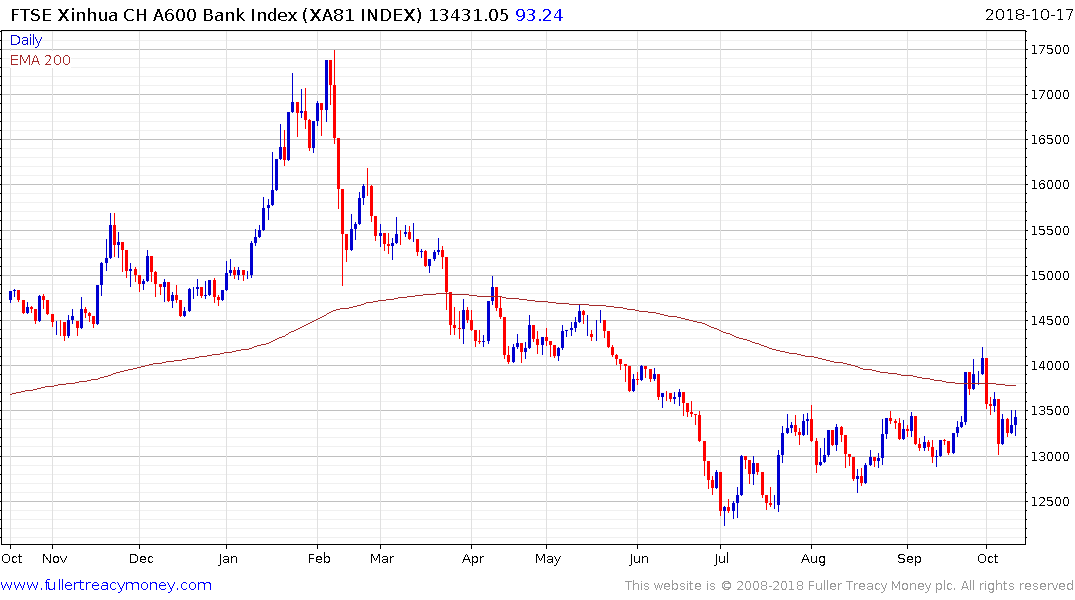The width and height of the screenshot is (1075, 600).
Task: Click the Sep month label on the time axis
Action: click(909, 558)
